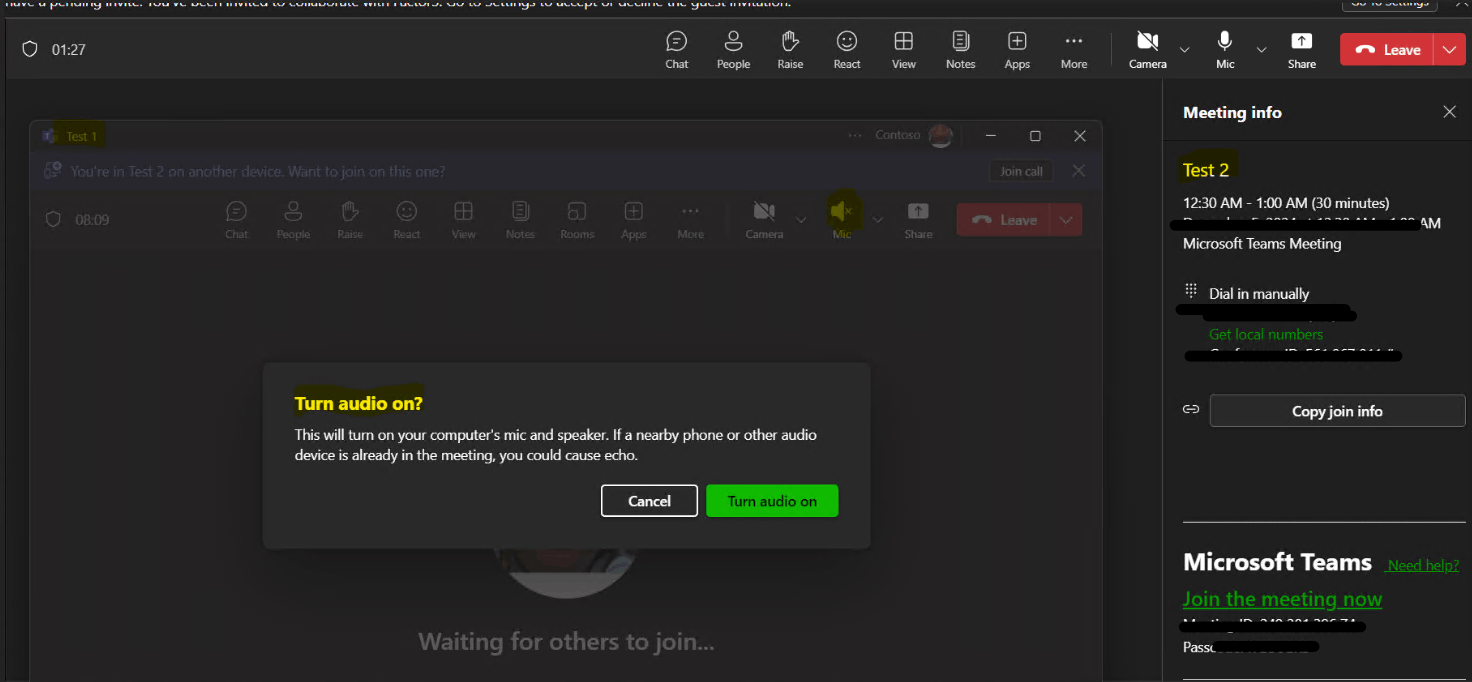Viewport: 1472px width, 682px height.
Task: Open More options in main toolbar
Action: click(1074, 49)
